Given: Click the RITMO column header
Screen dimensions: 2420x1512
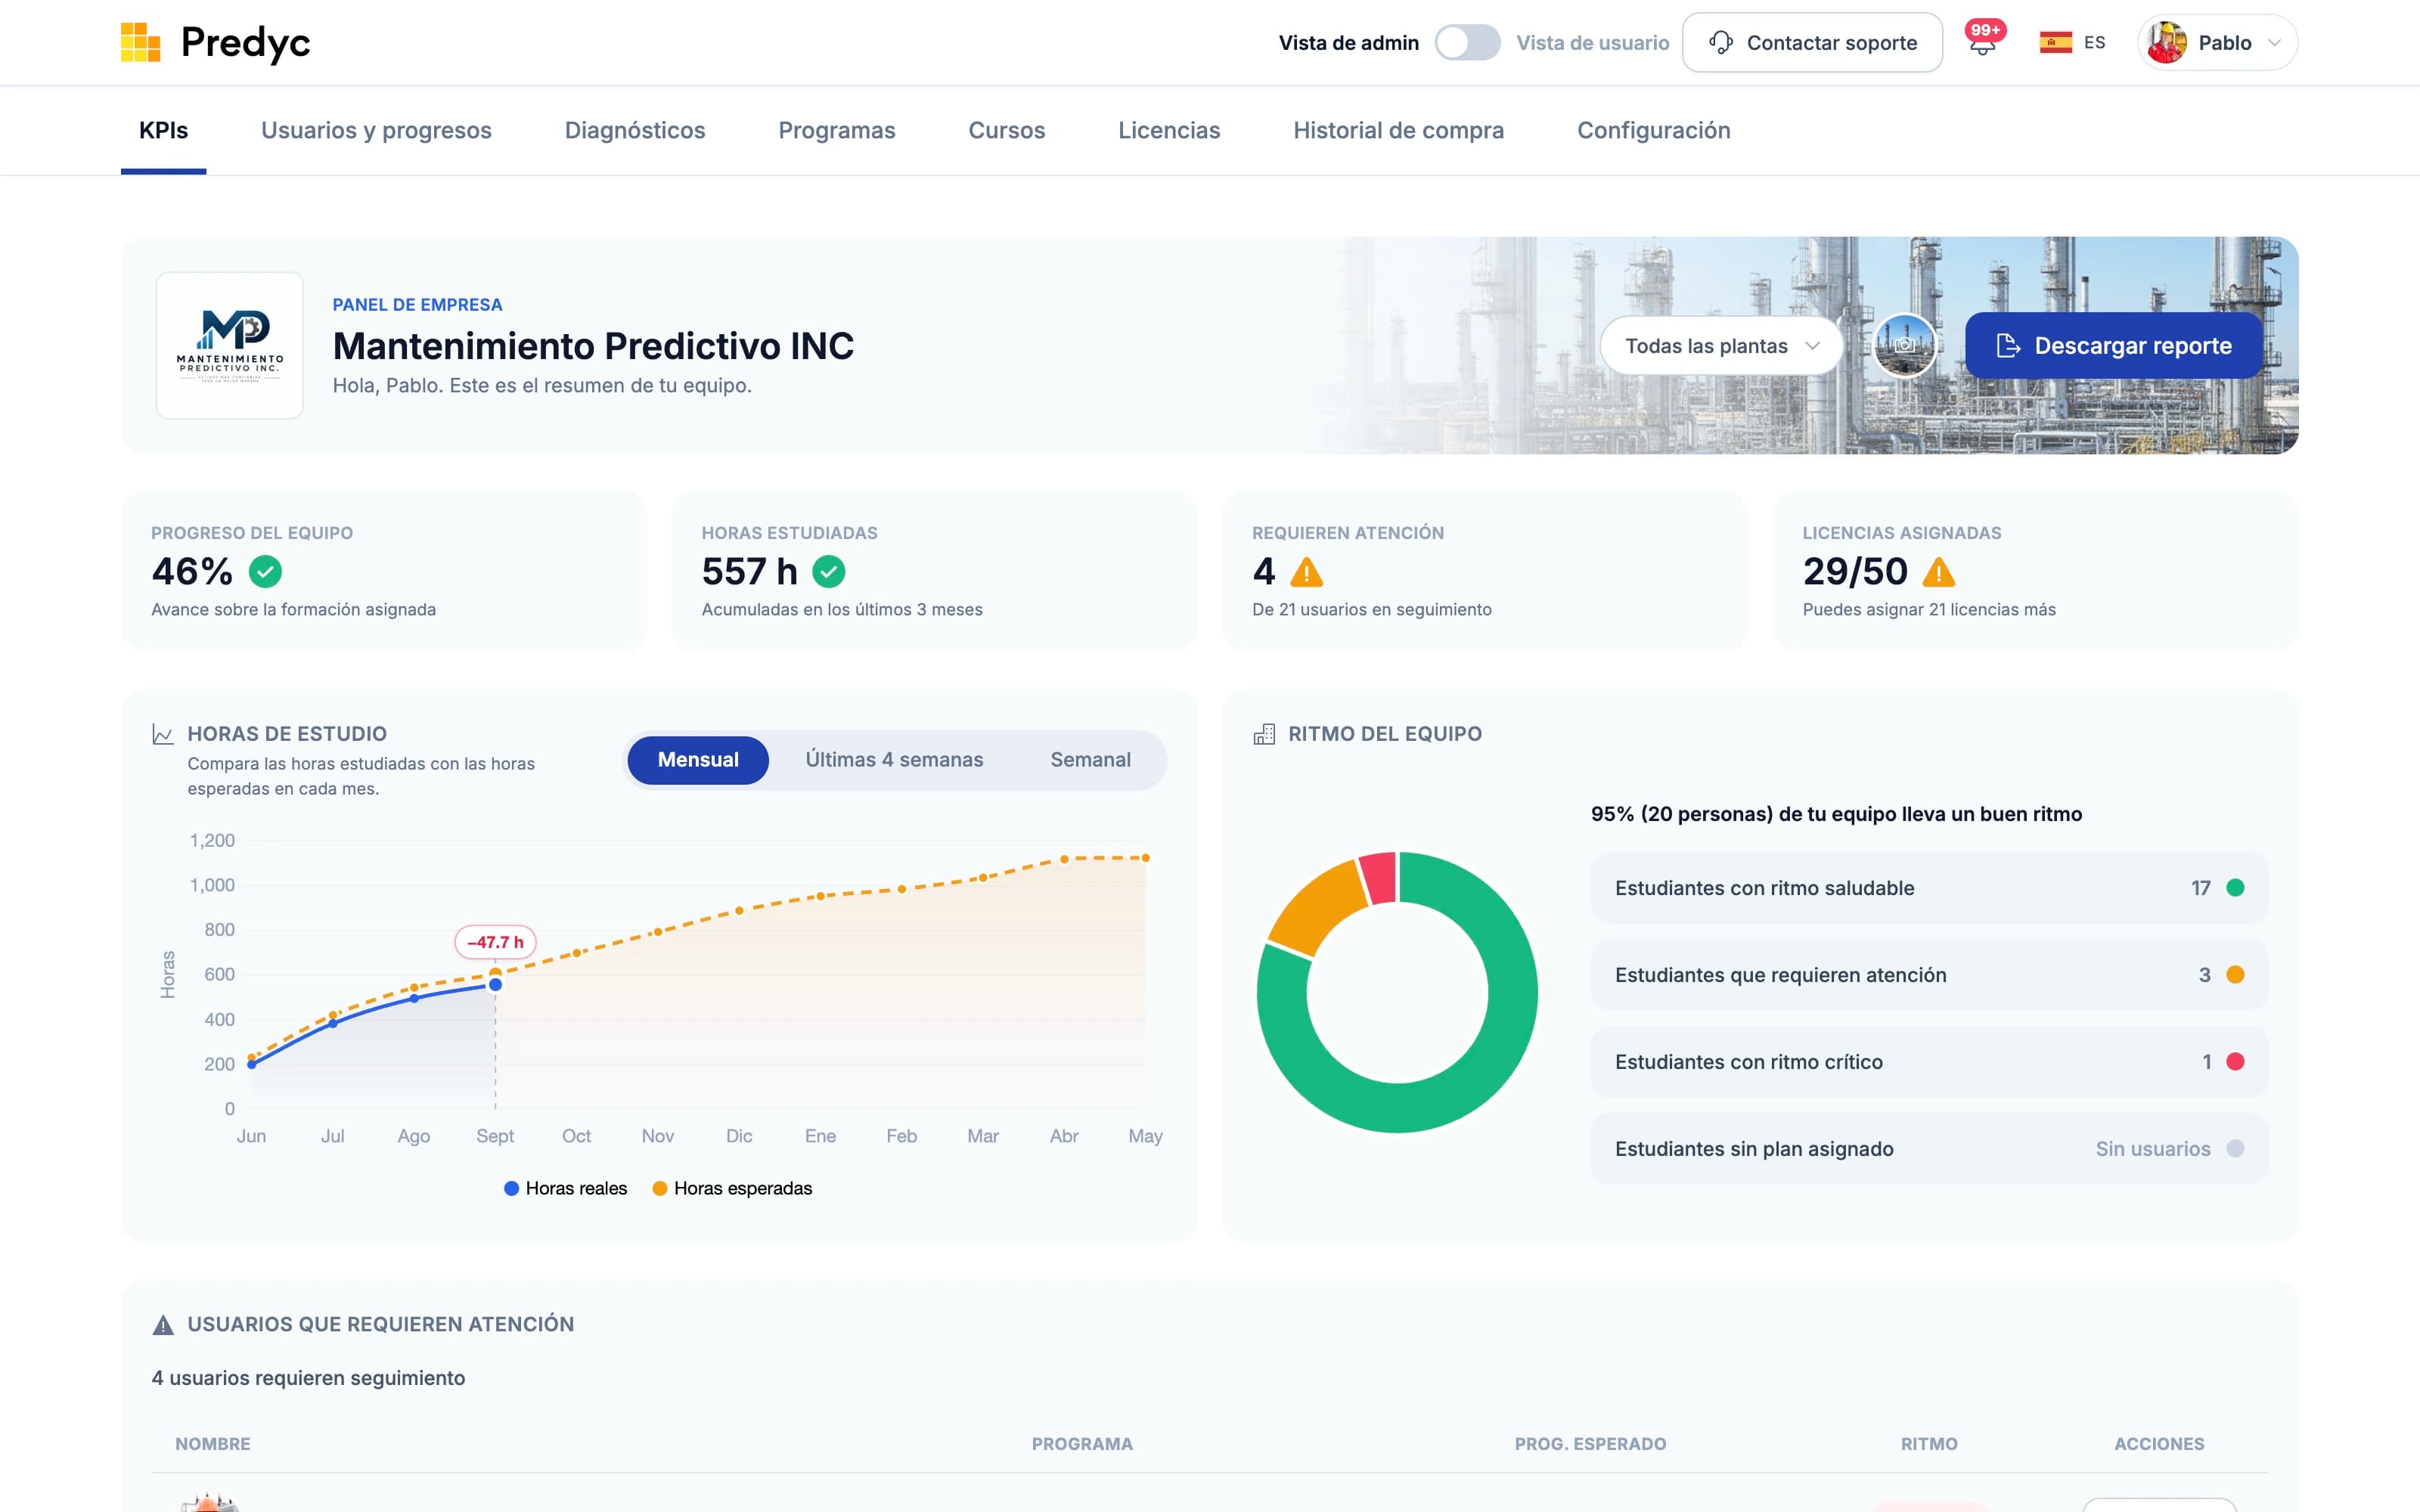Looking at the screenshot, I should coord(1929,1444).
